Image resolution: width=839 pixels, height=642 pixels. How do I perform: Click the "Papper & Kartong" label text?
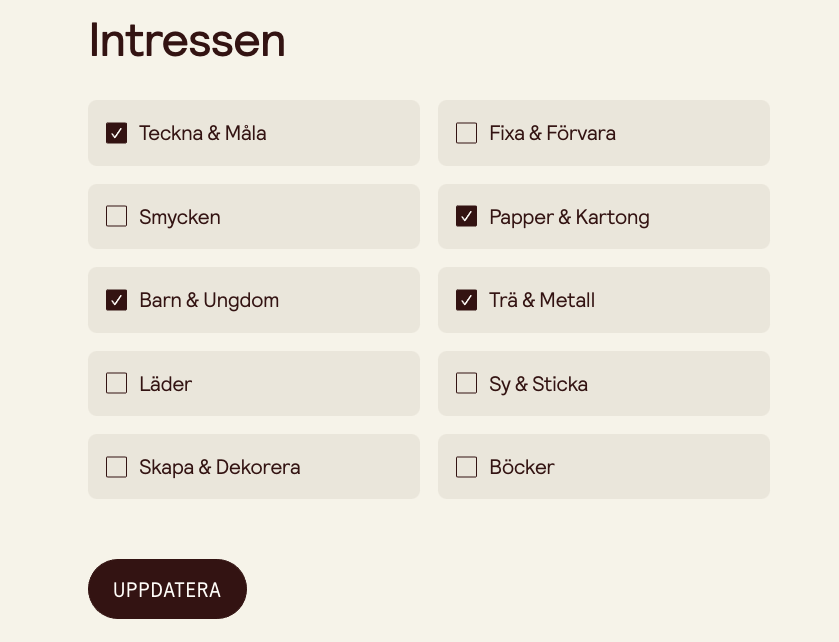click(569, 217)
